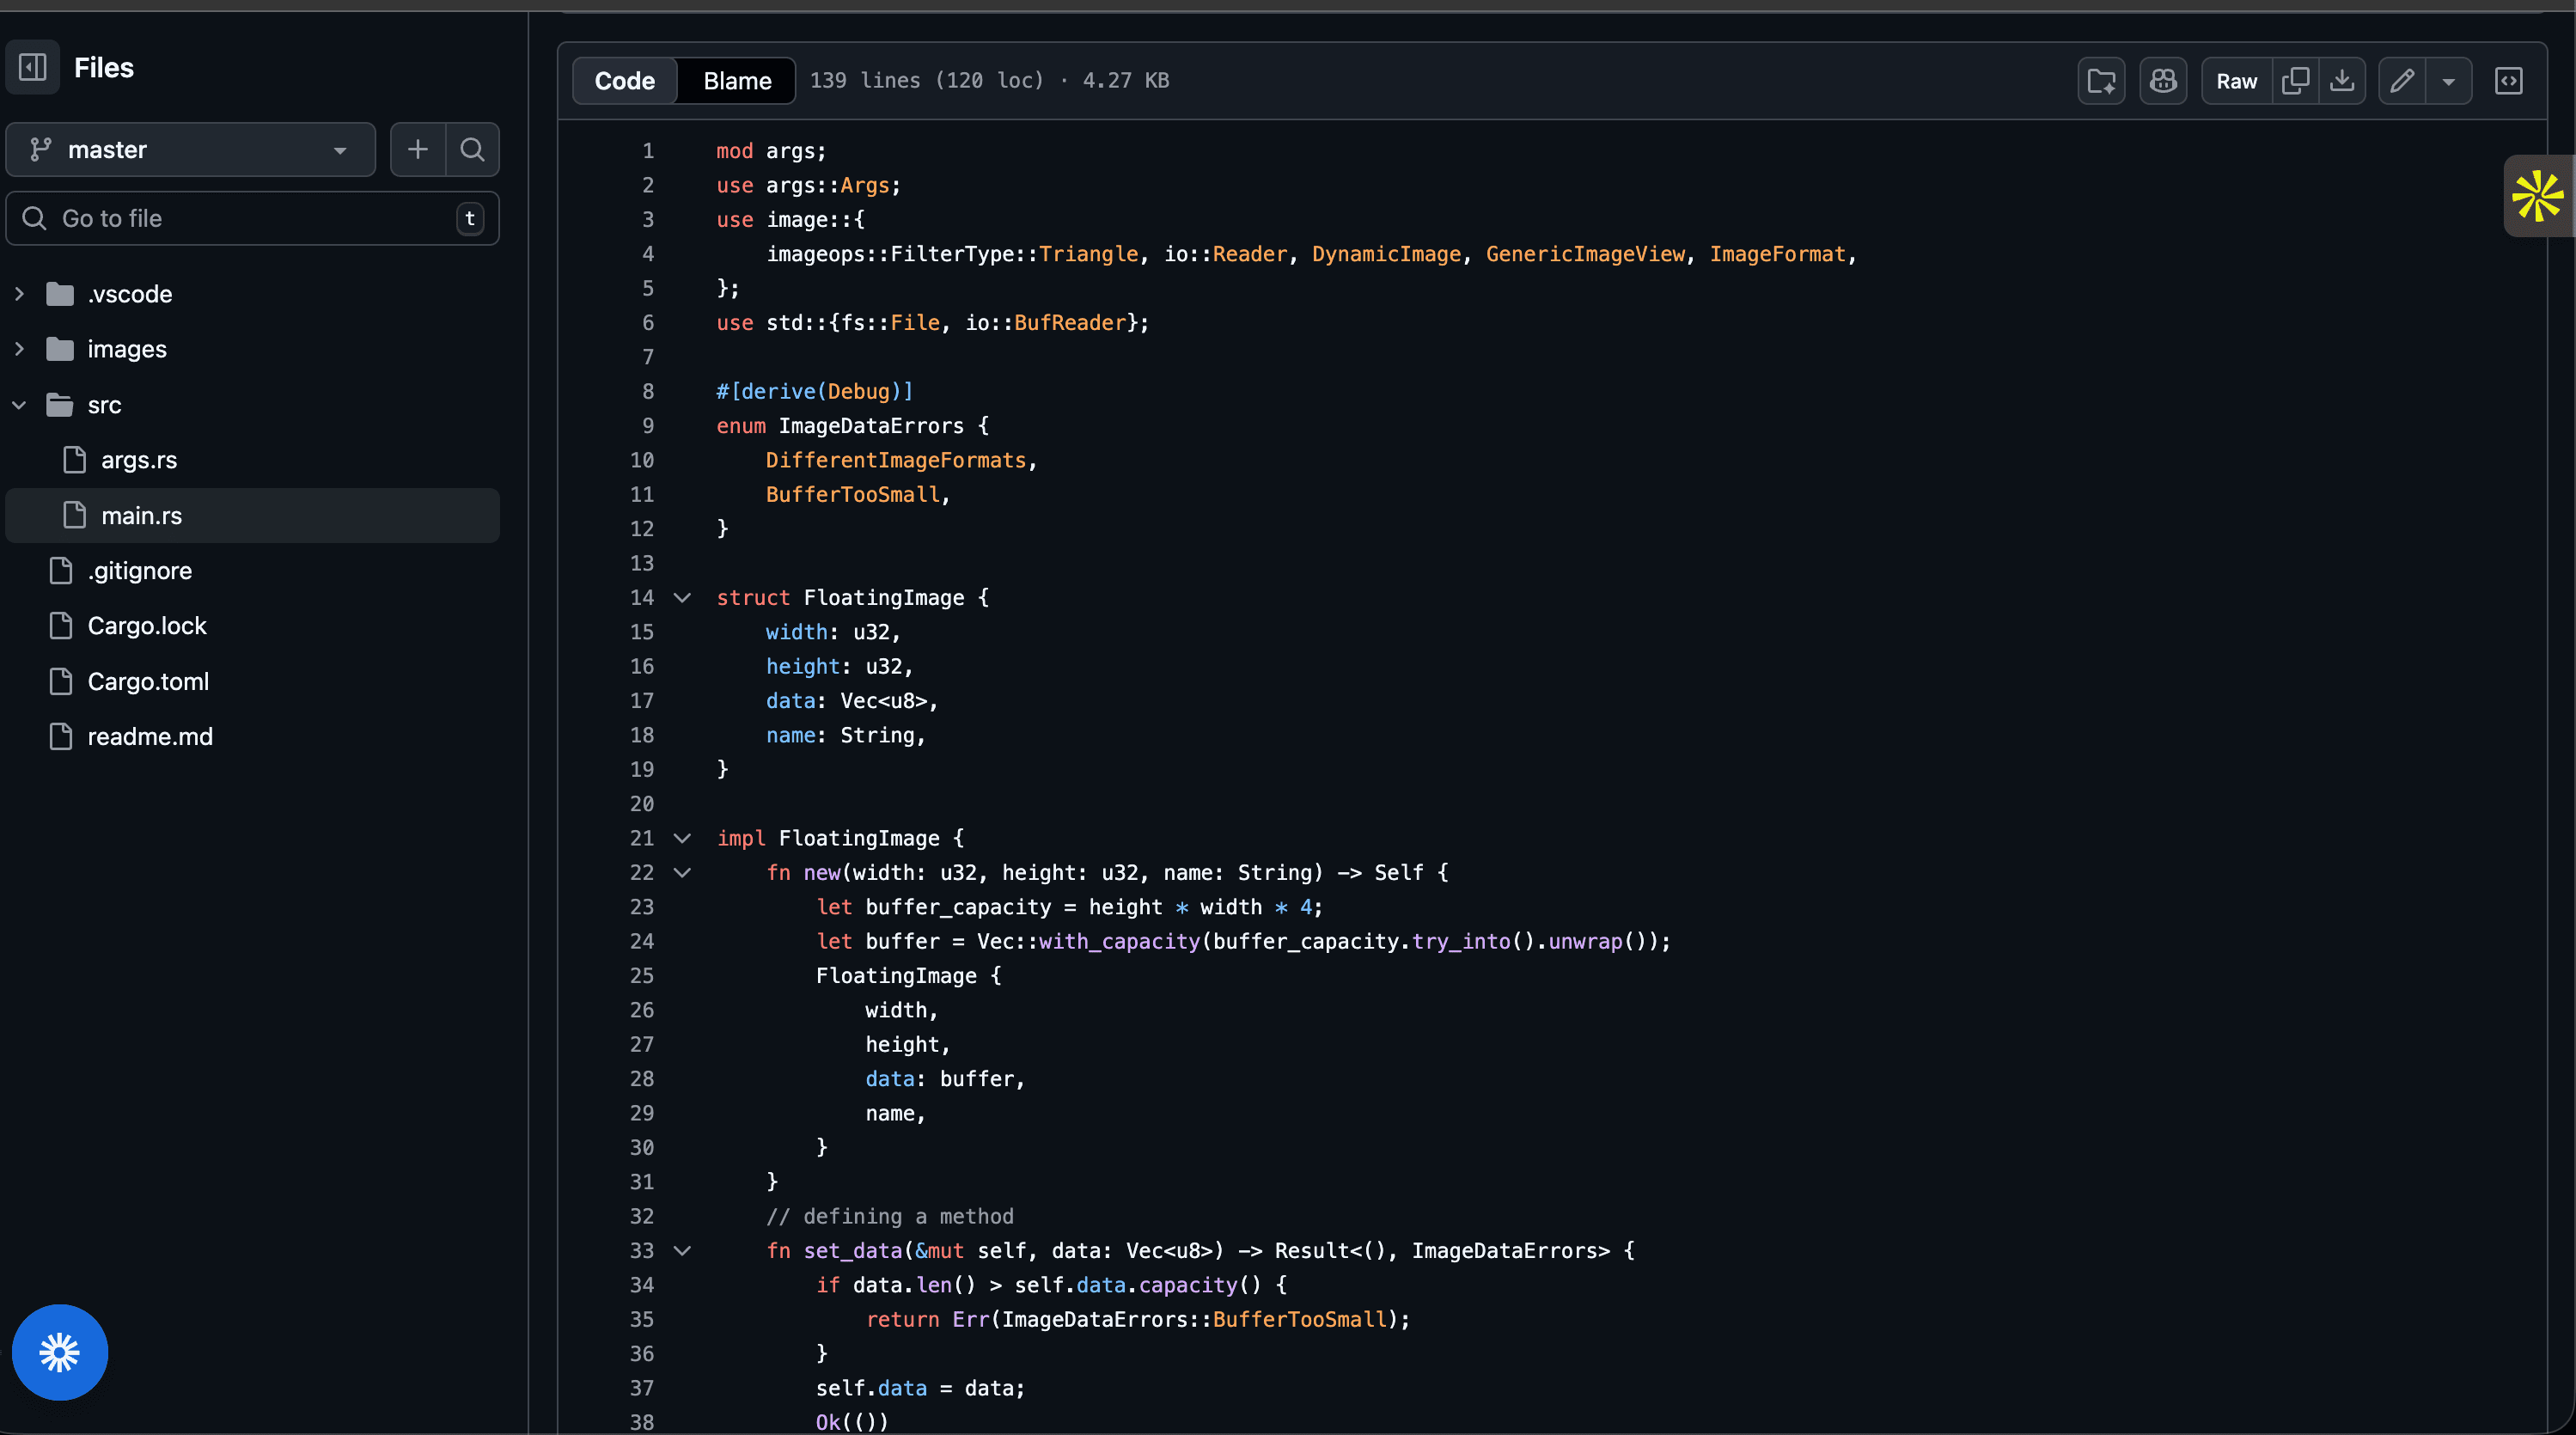Download the raw file icon
The image size is (2576, 1435).
tap(2342, 81)
